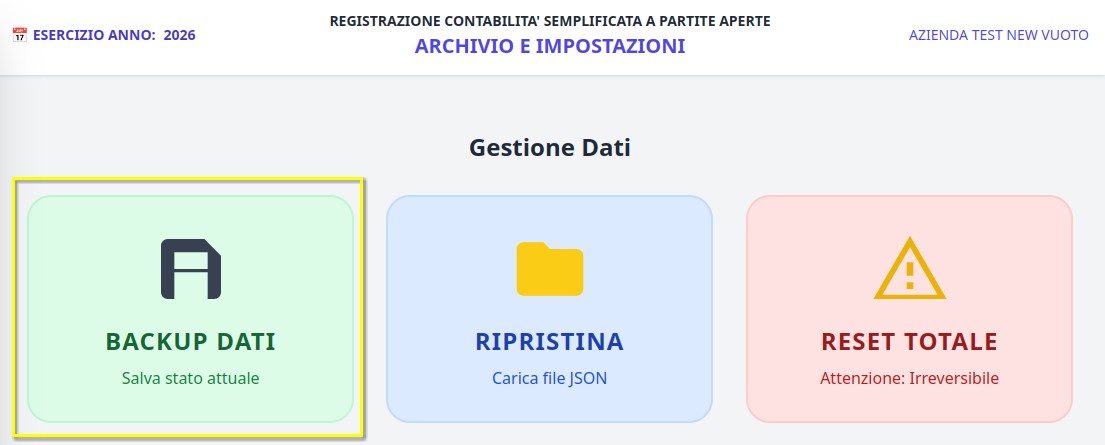This screenshot has width=1105, height=445.
Task: Click the Carica file JSON subtitle
Action: [x=549, y=379]
